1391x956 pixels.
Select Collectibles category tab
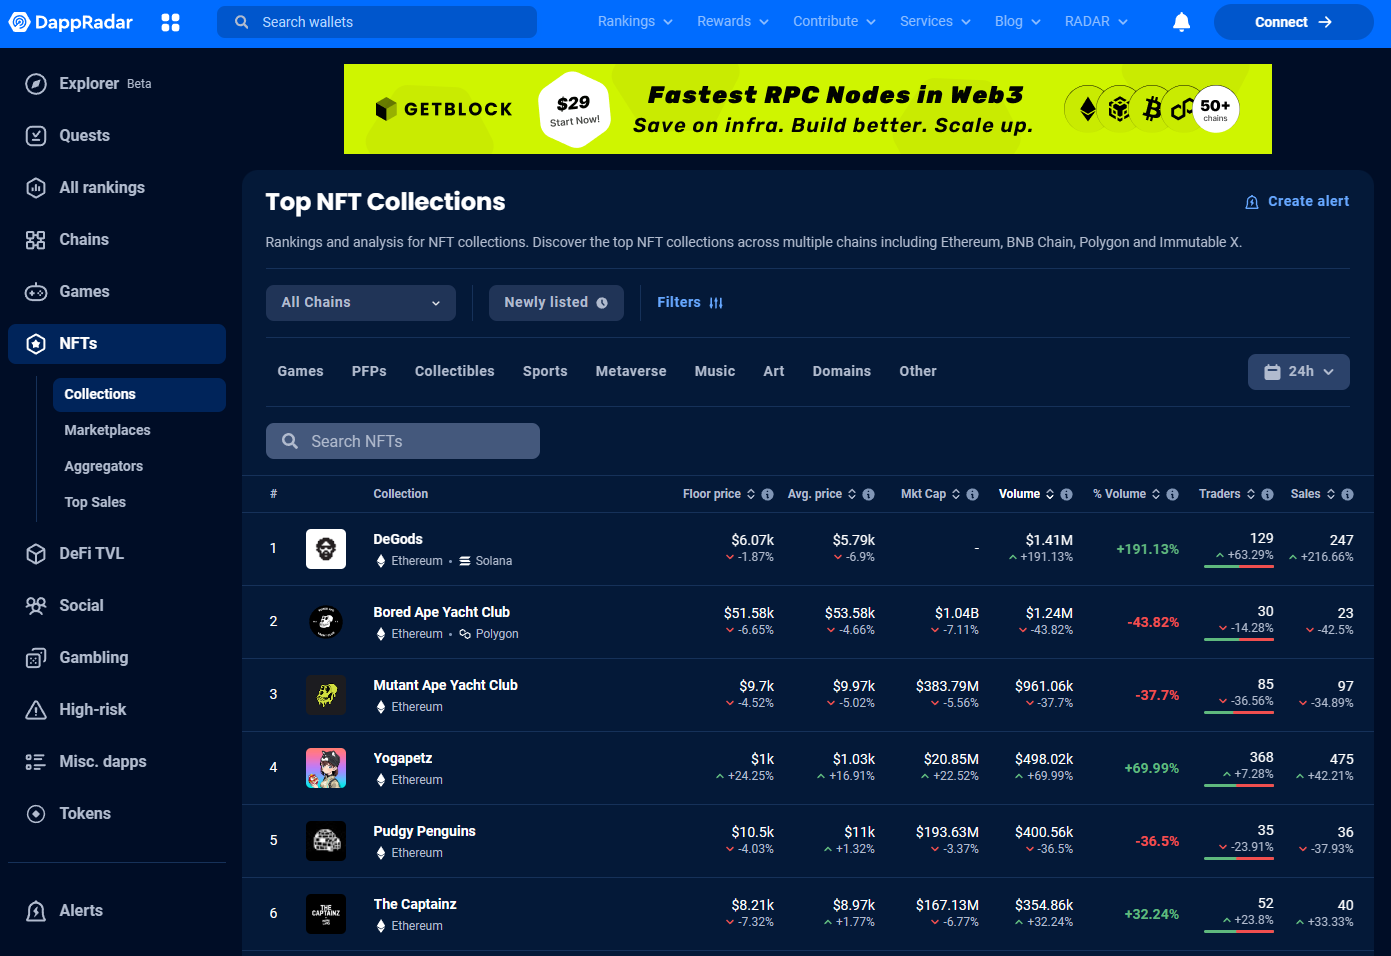(455, 371)
